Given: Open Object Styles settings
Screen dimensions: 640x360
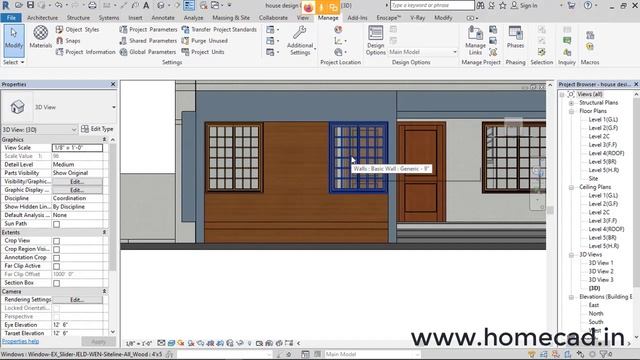Looking at the screenshot, I should [x=77, y=29].
